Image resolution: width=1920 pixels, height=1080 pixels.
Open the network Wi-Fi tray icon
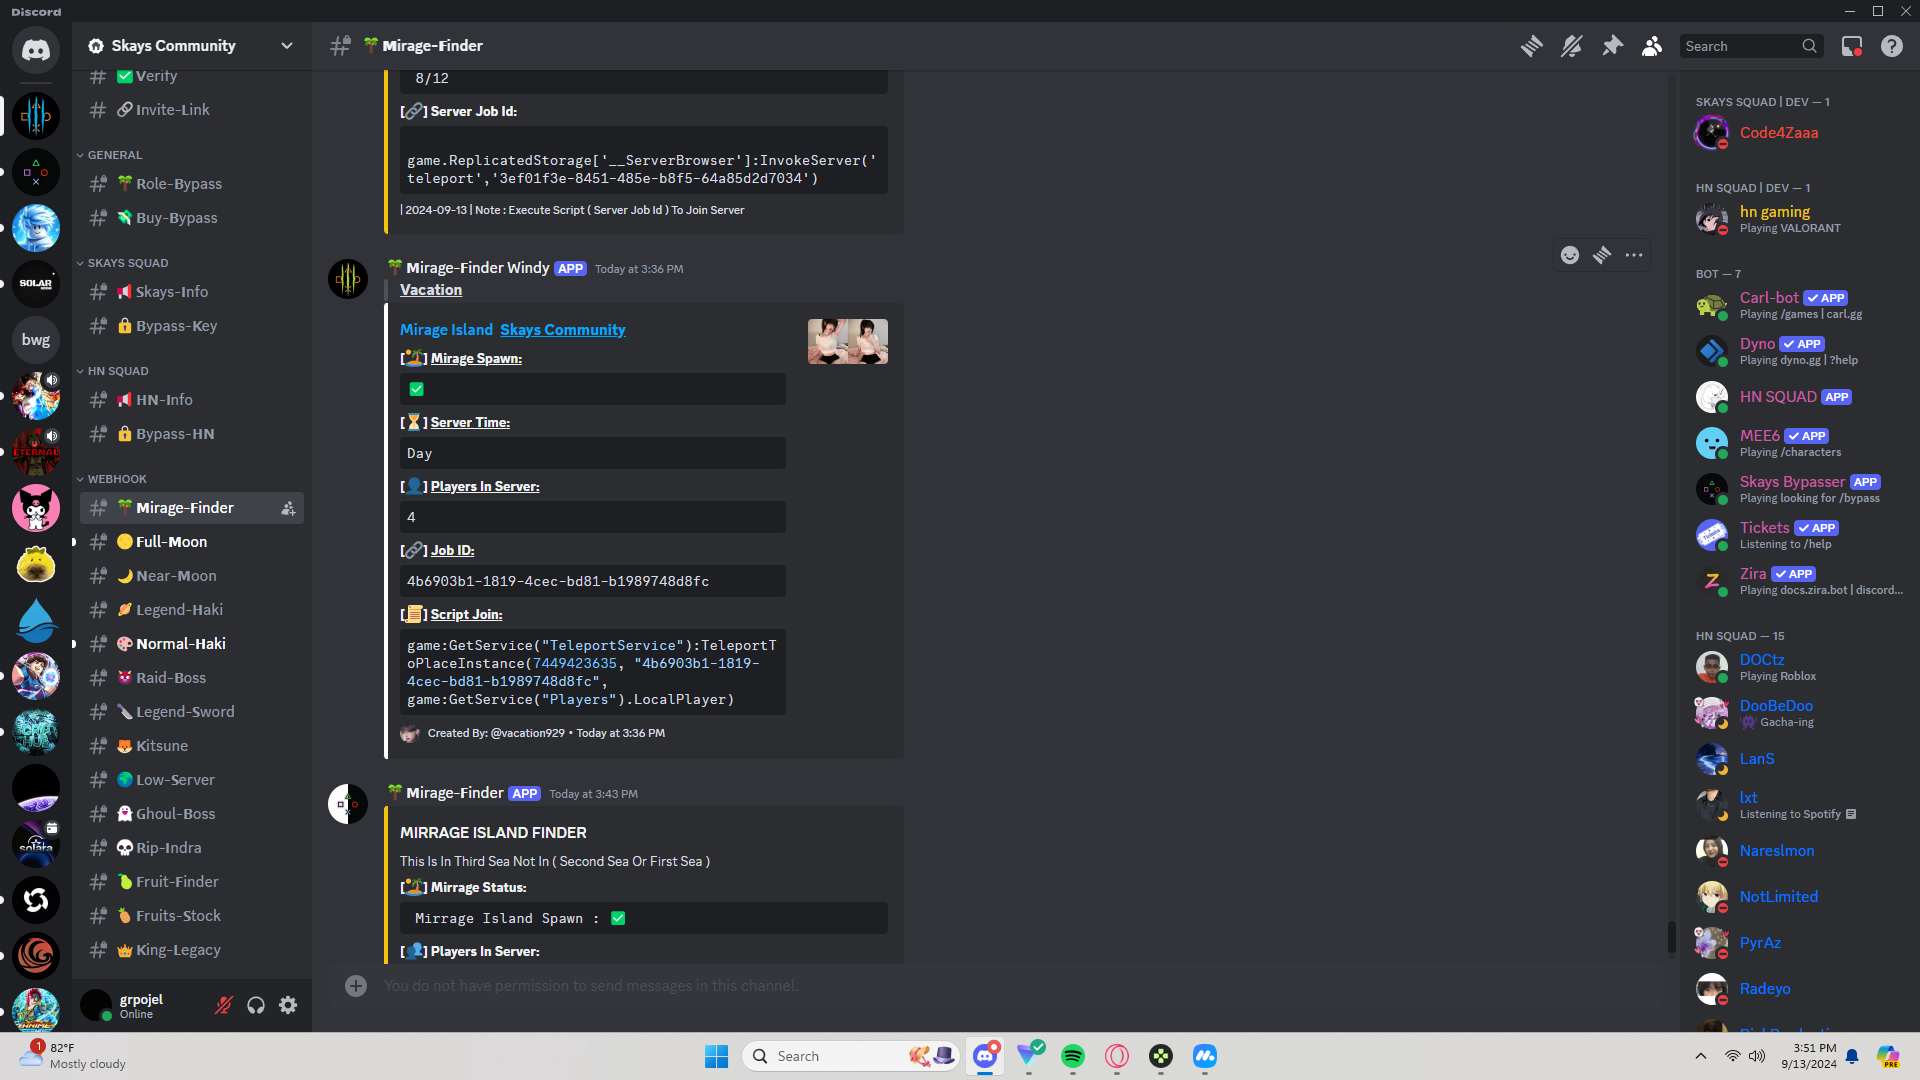tap(1732, 1056)
